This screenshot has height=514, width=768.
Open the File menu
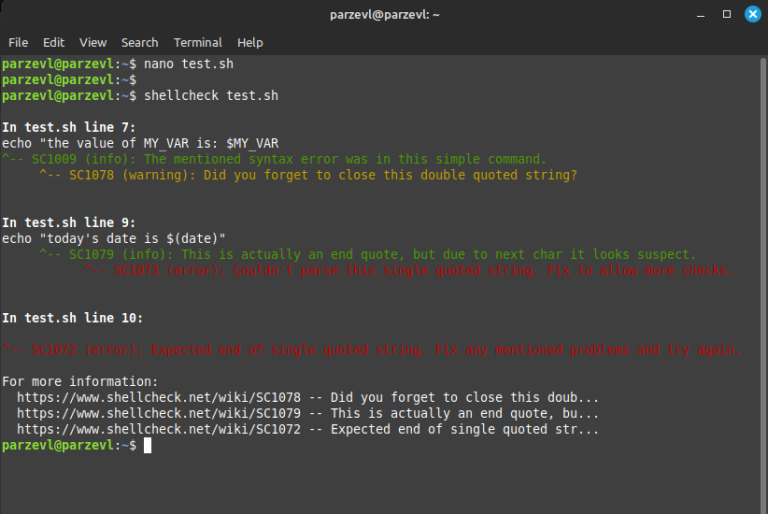(x=18, y=43)
